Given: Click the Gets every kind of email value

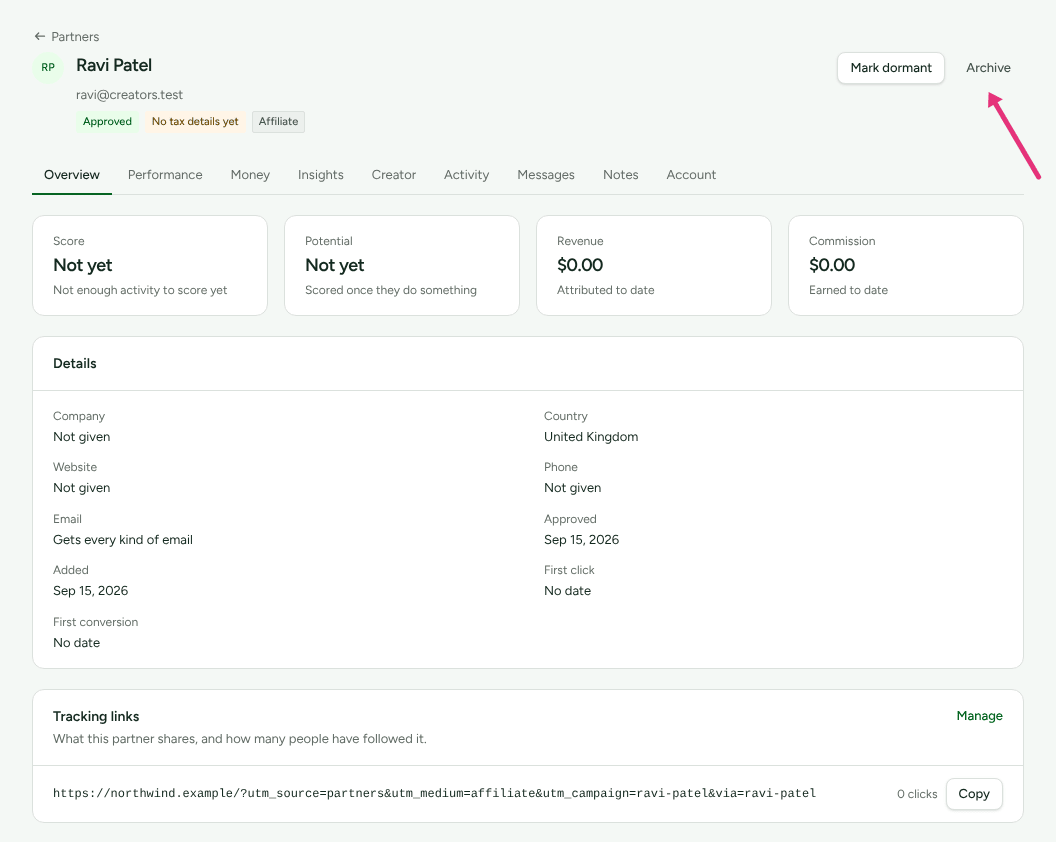Looking at the screenshot, I should pos(123,540).
